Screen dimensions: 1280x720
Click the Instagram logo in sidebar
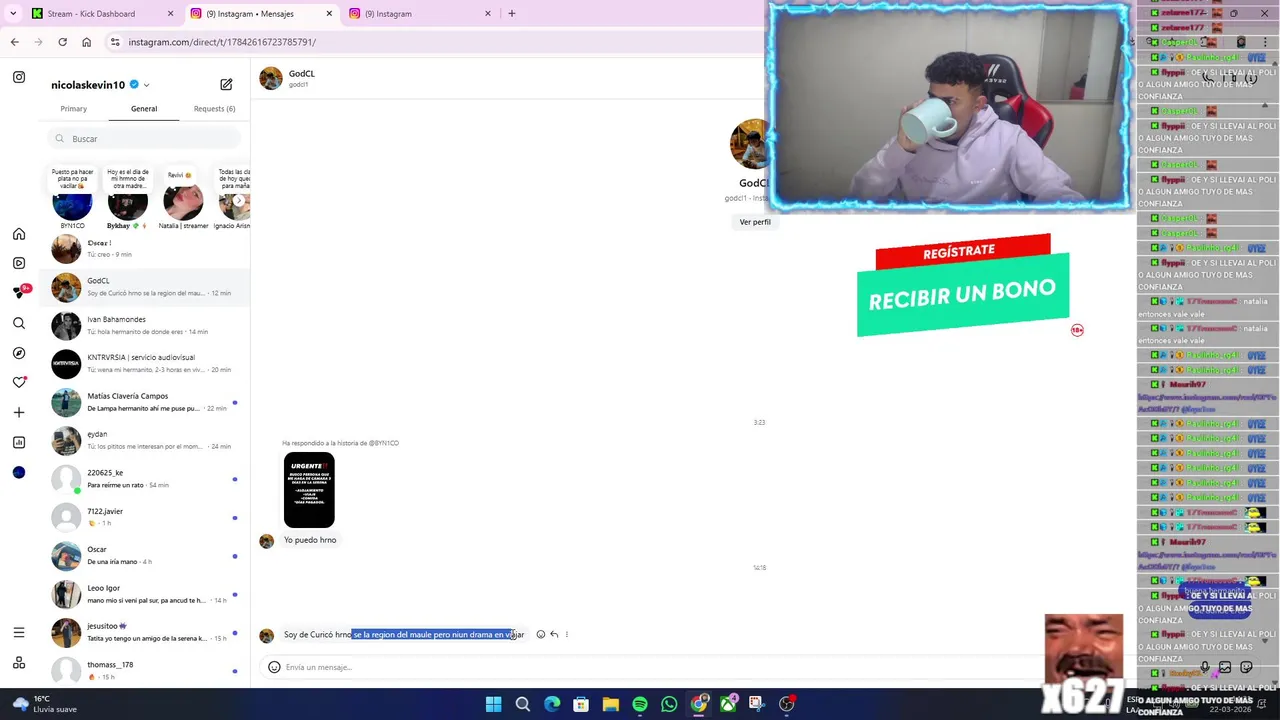coord(19,77)
